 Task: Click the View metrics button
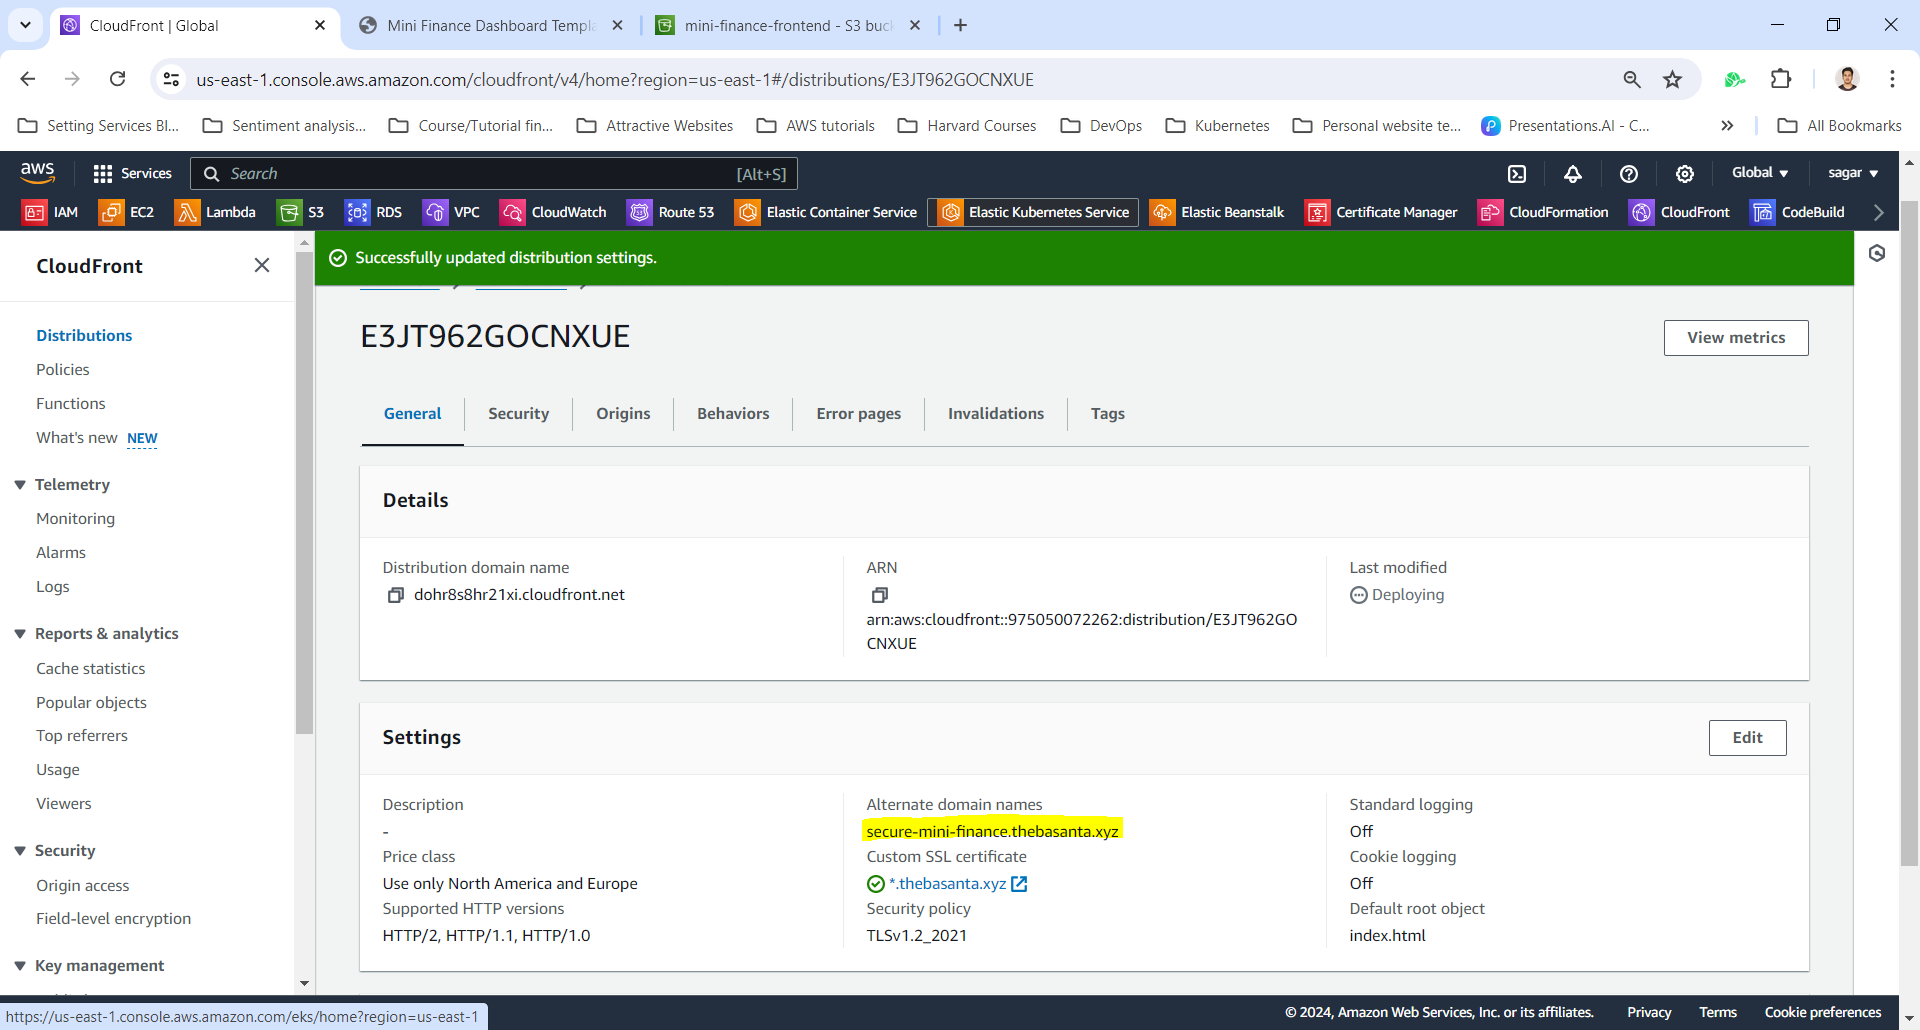[x=1735, y=338]
